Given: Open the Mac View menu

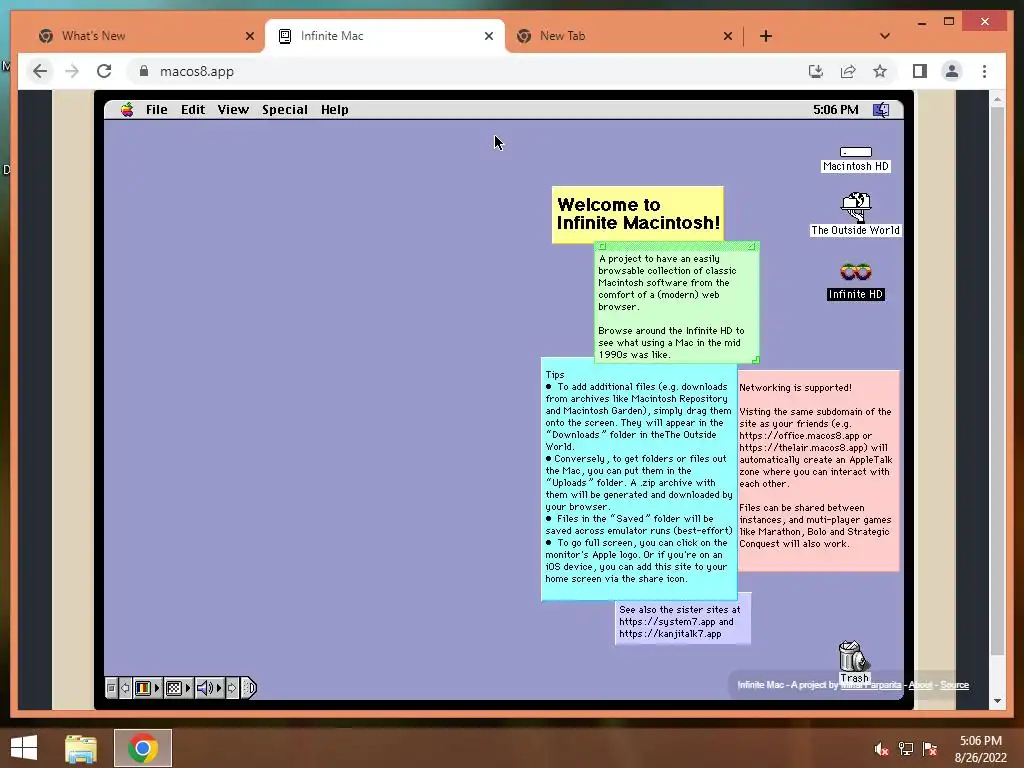Looking at the screenshot, I should [x=233, y=110].
